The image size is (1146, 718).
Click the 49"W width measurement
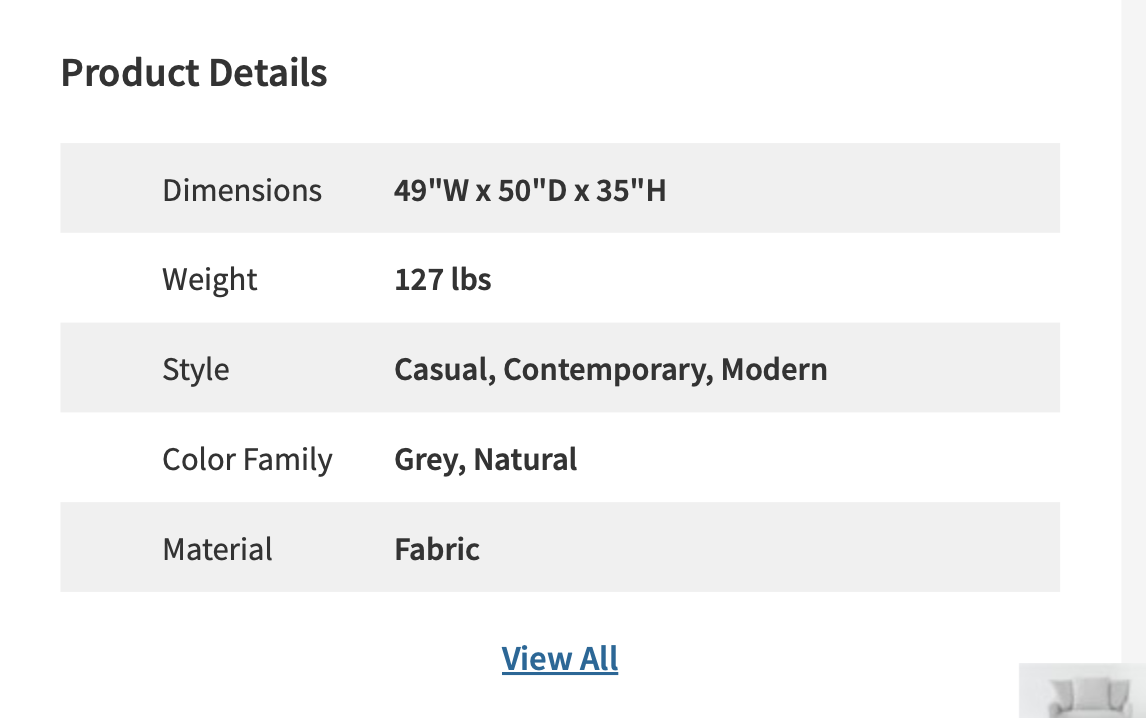pyautogui.click(x=432, y=190)
